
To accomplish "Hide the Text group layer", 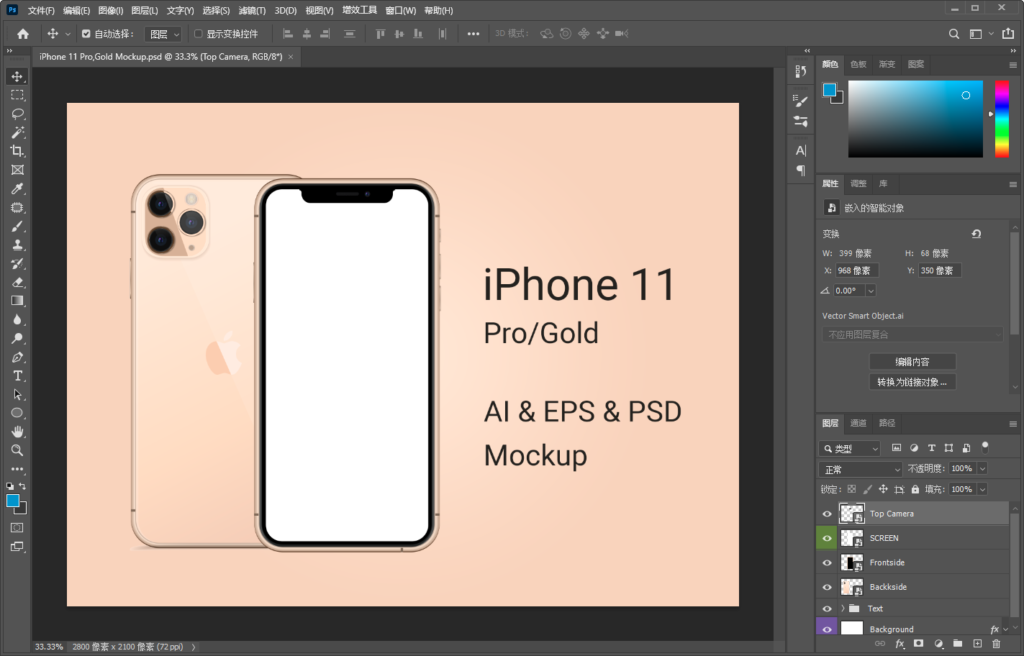I will pyautogui.click(x=827, y=608).
